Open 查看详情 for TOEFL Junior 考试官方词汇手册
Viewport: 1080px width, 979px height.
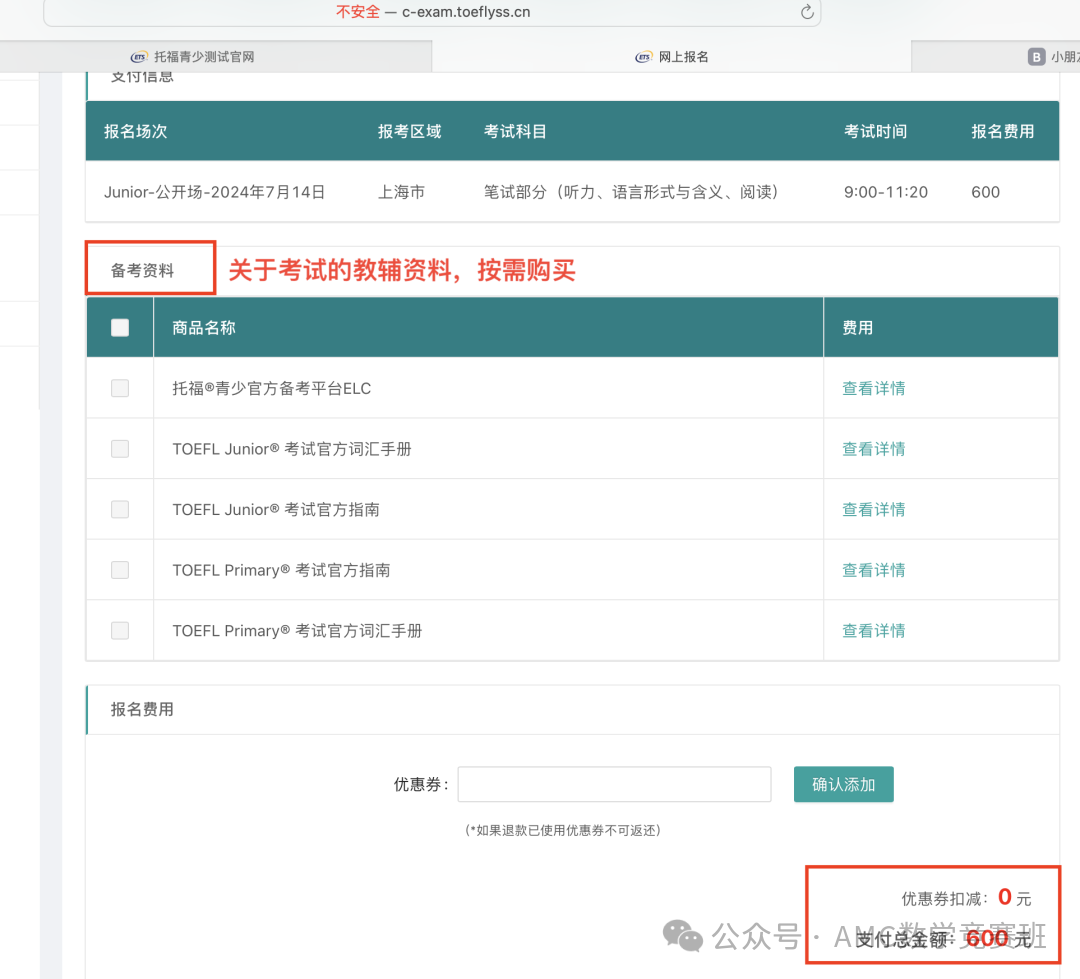(873, 449)
